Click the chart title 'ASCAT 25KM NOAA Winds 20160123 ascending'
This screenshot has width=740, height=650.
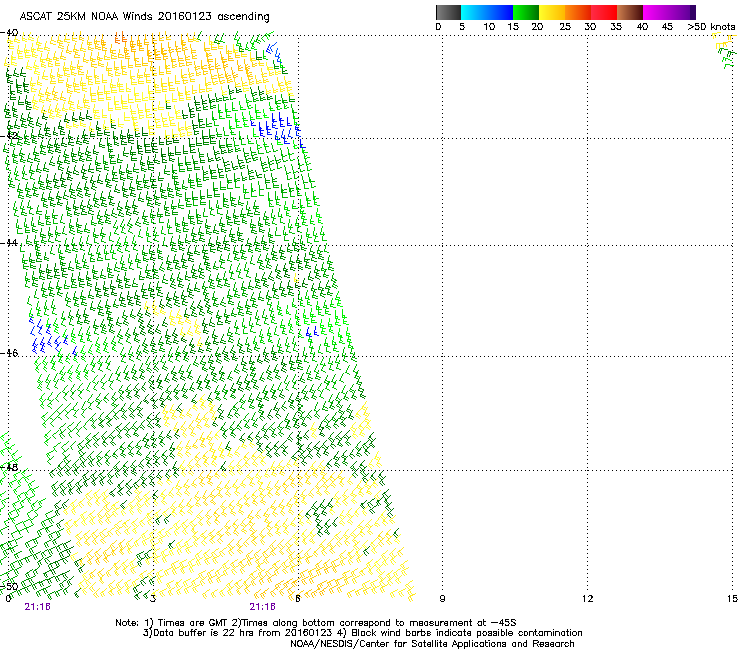144,17
